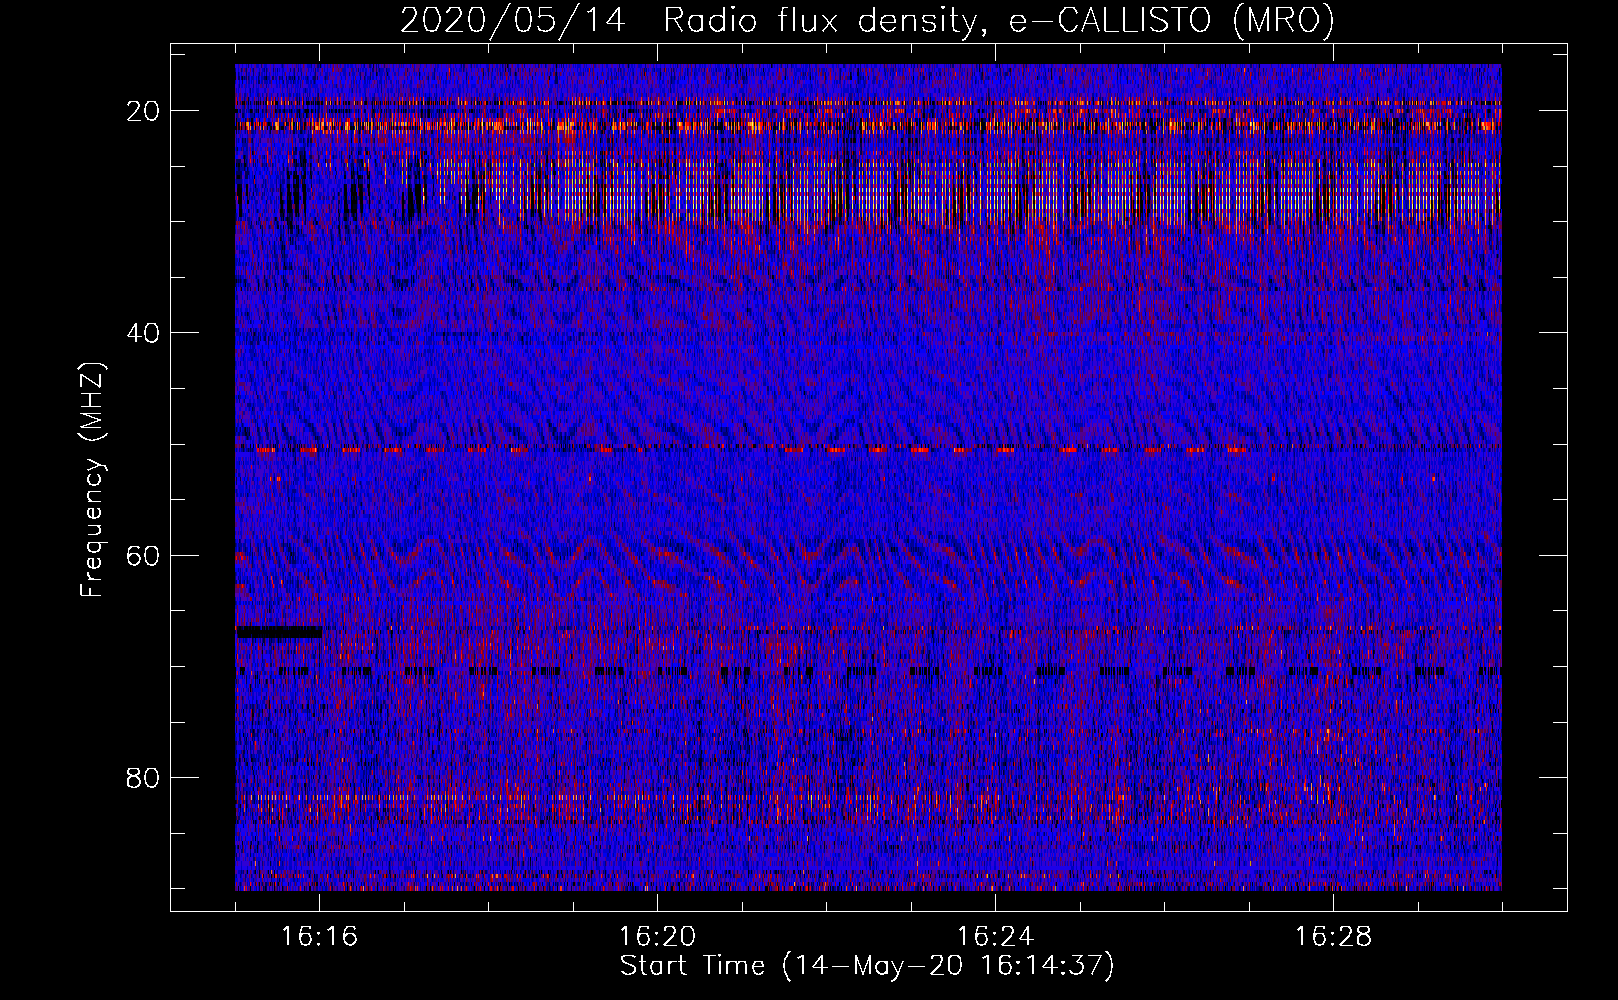Click the 16:24 time tick label
Image resolution: width=1618 pixels, height=1000 pixels.
point(995,937)
